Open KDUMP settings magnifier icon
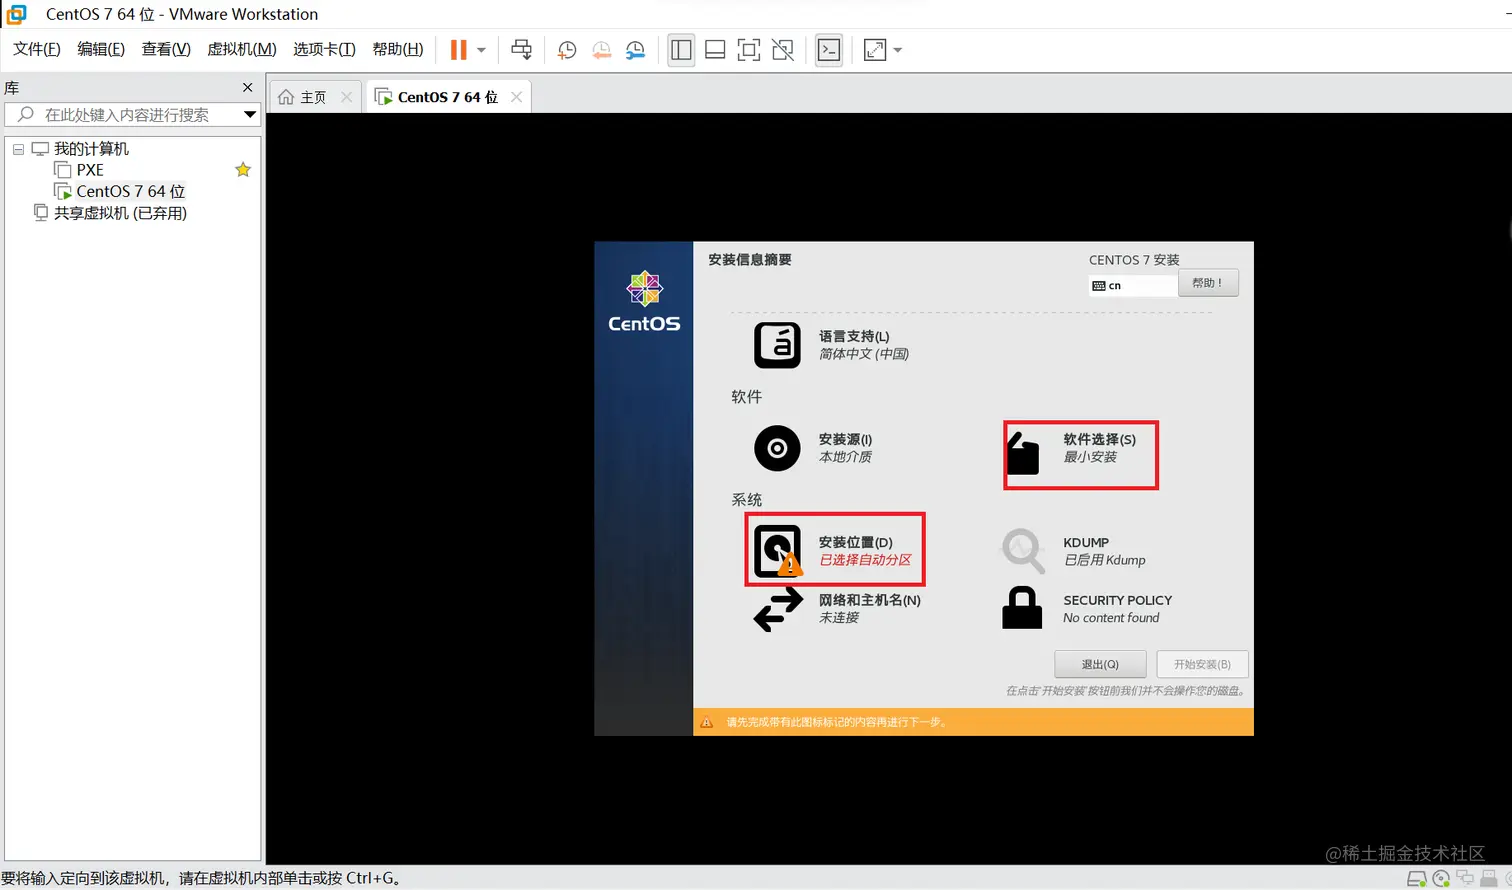 click(1023, 550)
